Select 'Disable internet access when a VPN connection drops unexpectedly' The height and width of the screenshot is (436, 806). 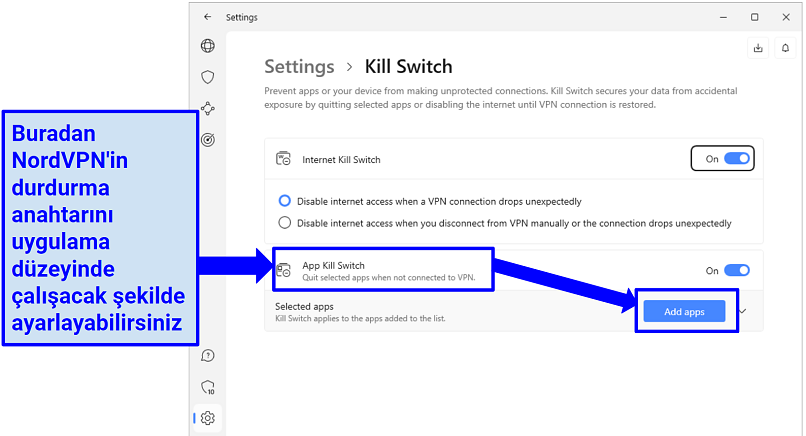click(285, 201)
